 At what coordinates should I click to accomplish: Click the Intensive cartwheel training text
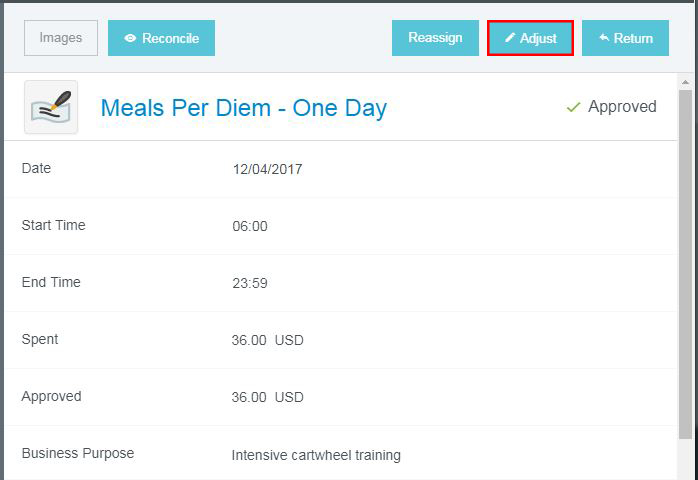316,455
